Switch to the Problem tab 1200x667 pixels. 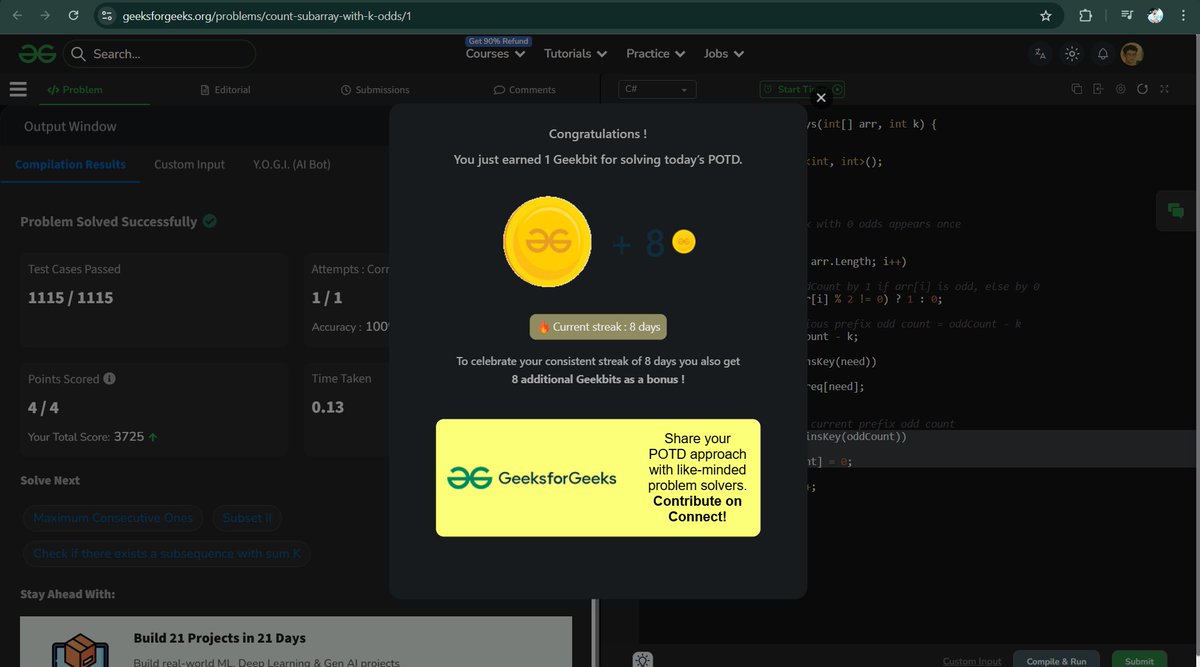[x=75, y=89]
